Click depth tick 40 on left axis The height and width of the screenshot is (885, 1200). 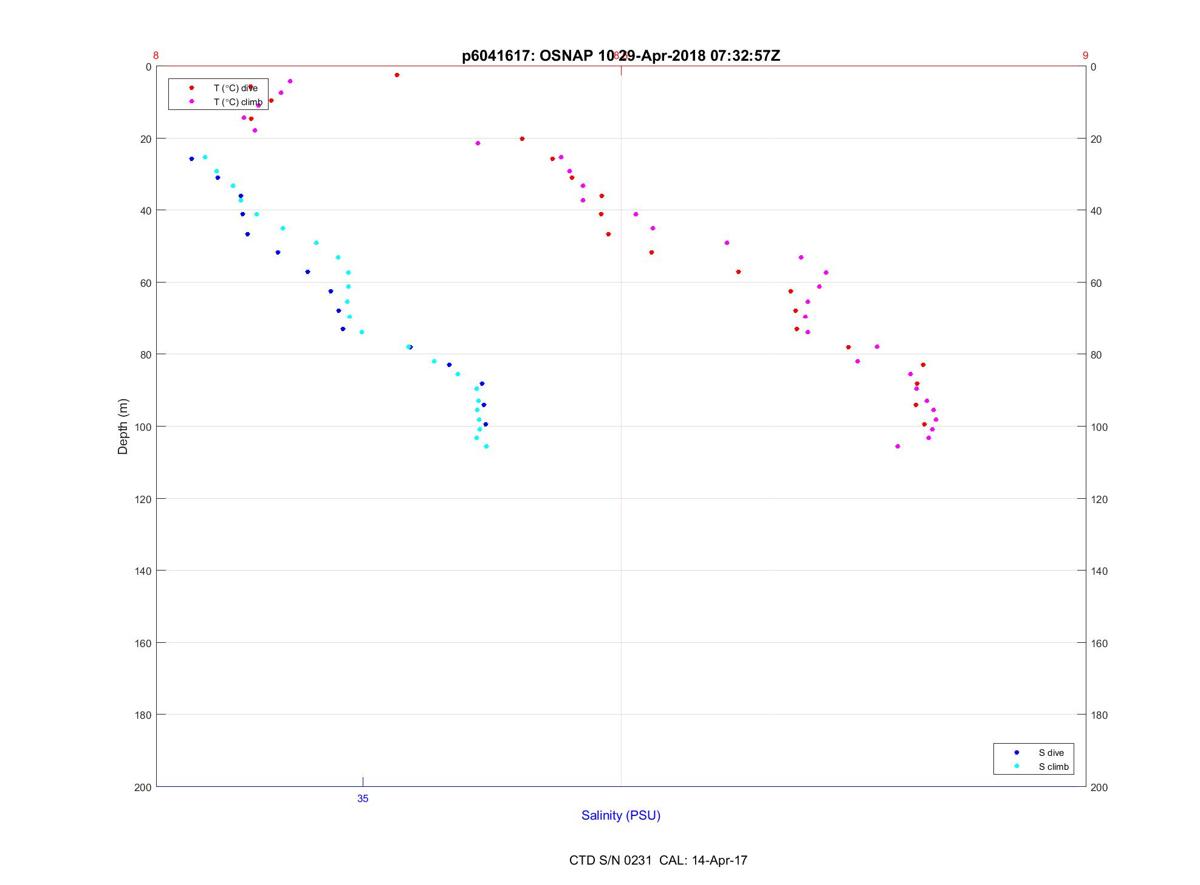[x=145, y=211]
